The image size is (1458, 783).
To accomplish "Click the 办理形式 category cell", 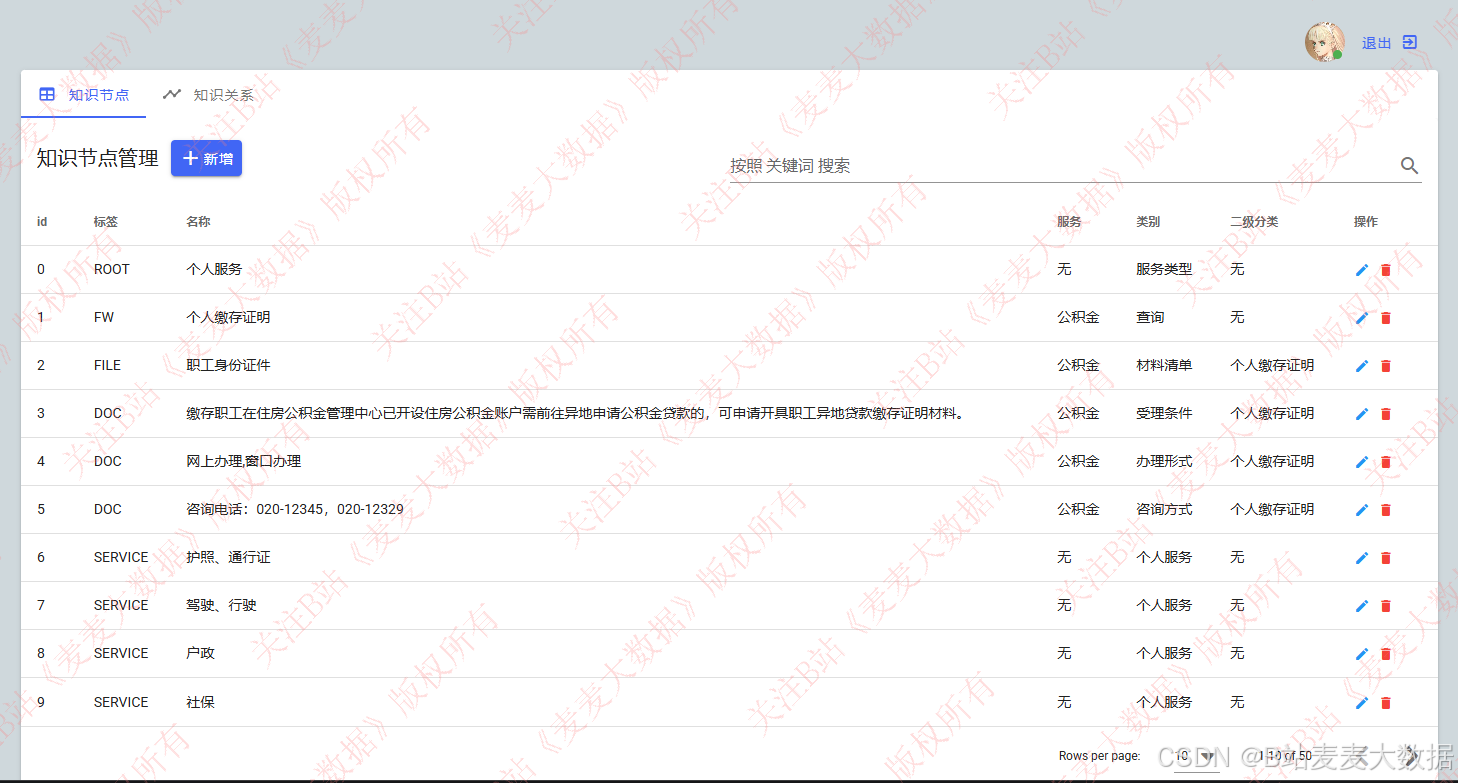I will pyautogui.click(x=1164, y=462).
